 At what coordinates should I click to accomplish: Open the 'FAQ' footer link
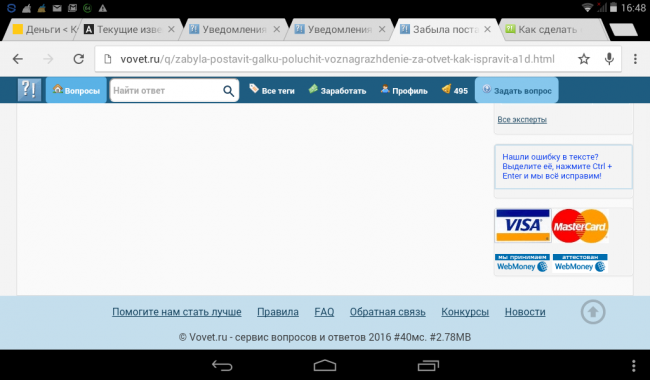click(x=324, y=312)
